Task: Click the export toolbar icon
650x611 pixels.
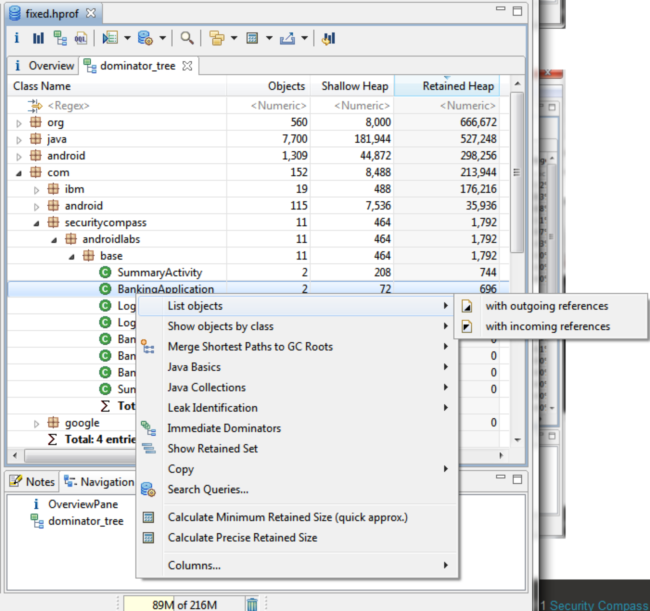Action: coord(288,38)
